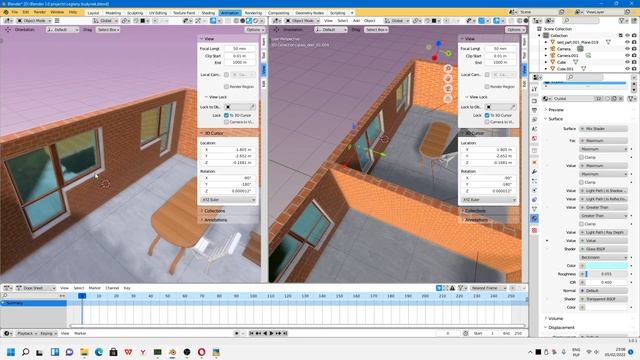Open the Keying popover in timeline
This screenshot has width=640, height=360.
48,333
